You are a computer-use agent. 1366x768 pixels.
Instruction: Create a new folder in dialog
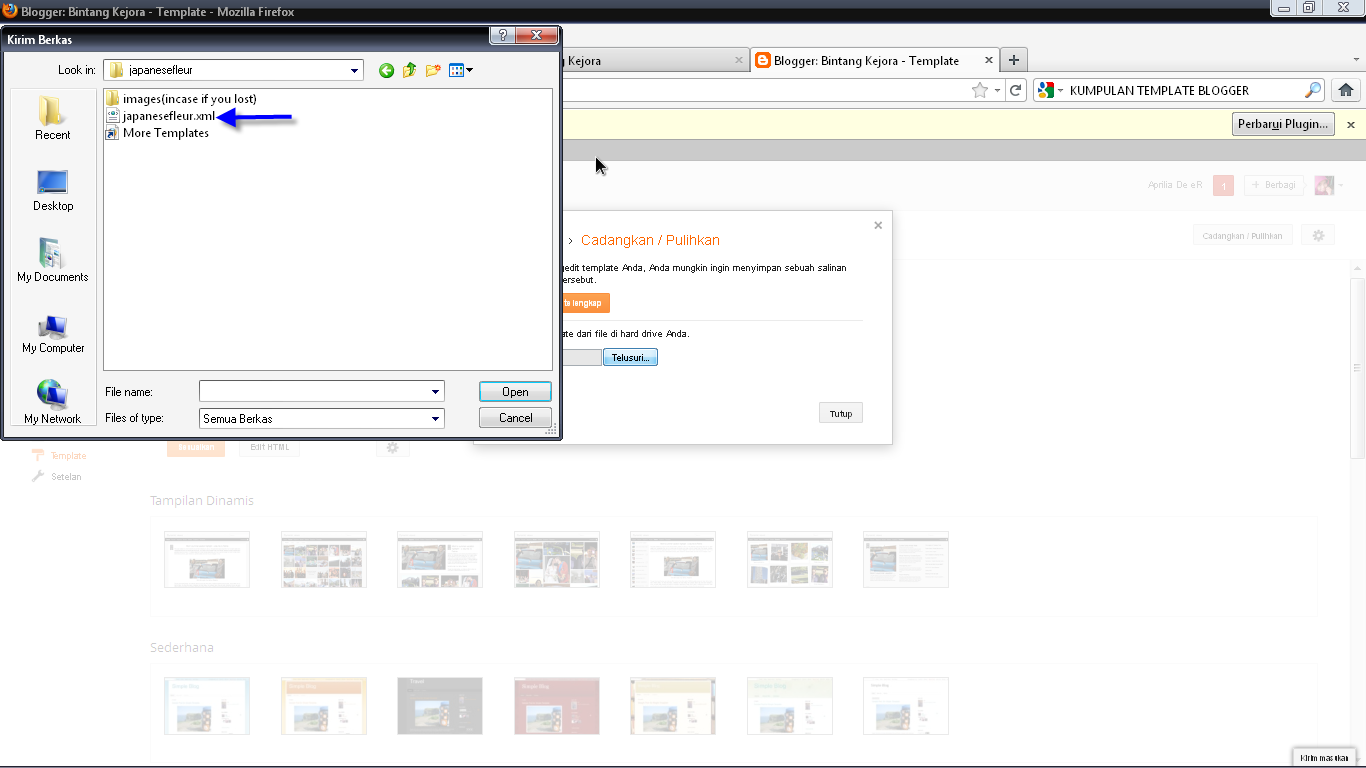coord(433,70)
